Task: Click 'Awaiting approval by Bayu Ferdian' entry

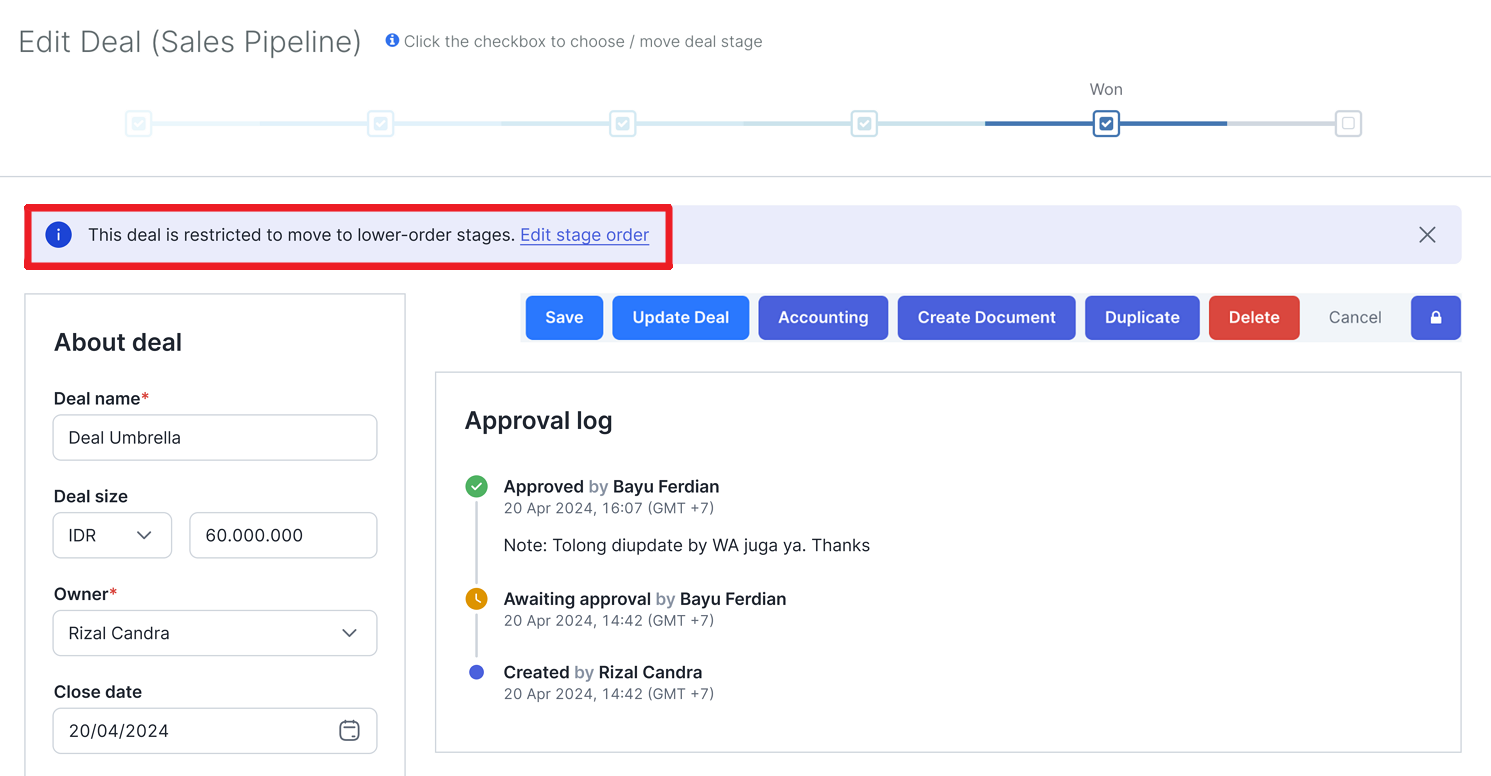Action: pyautogui.click(x=645, y=599)
